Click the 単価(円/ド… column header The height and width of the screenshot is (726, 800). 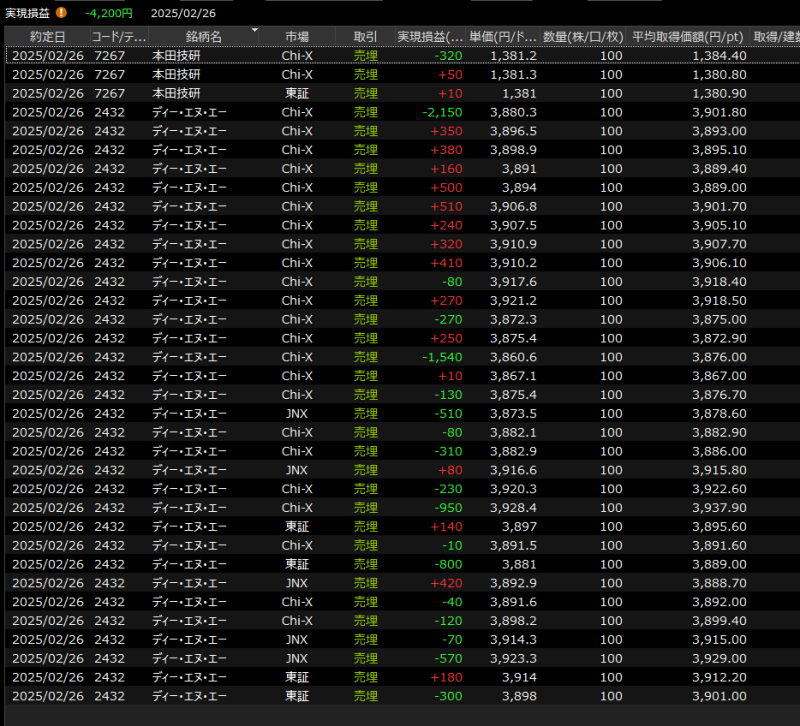pyautogui.click(x=503, y=37)
